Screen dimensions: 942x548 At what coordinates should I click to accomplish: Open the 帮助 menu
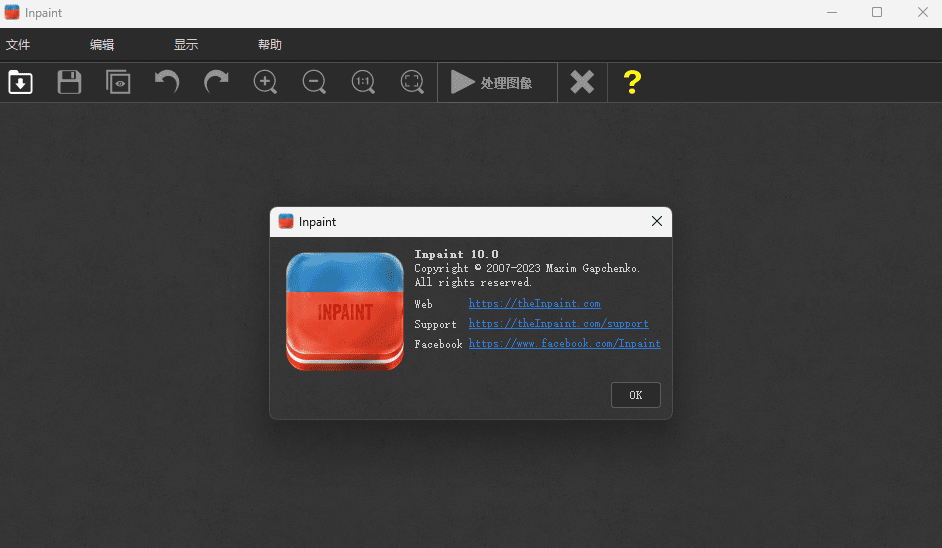tap(270, 45)
